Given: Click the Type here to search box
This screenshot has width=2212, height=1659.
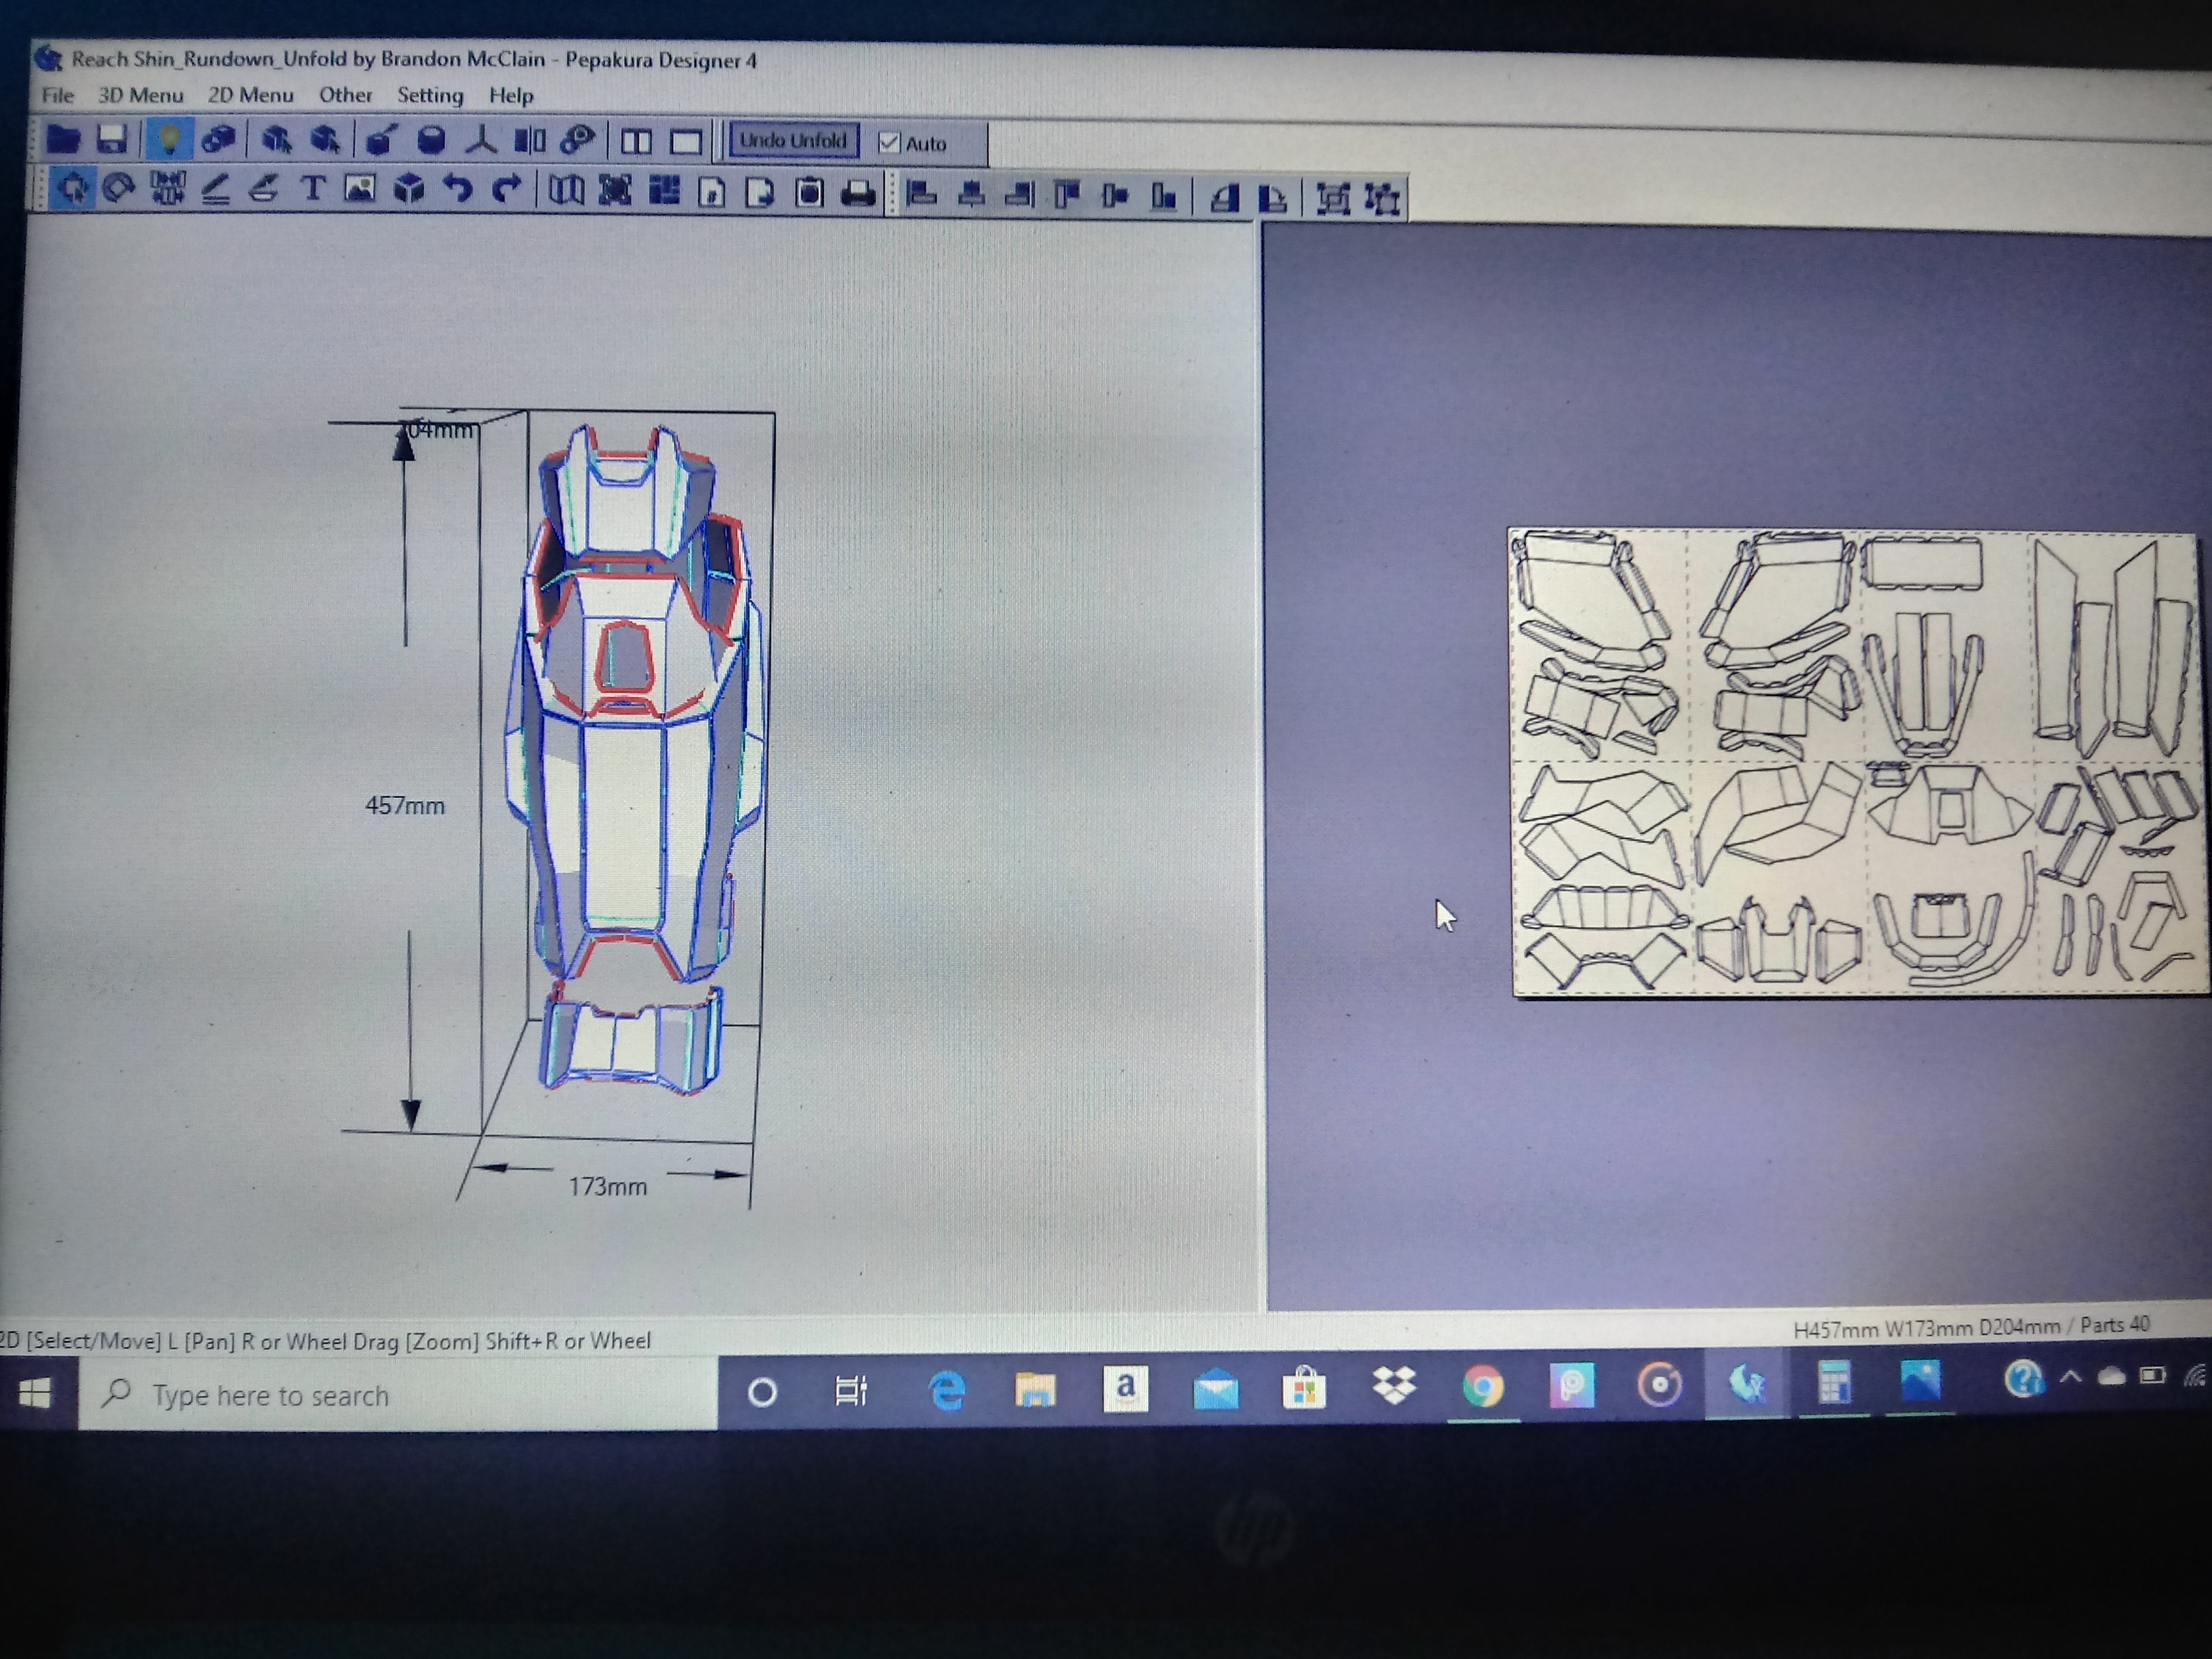Looking at the screenshot, I should point(398,1394).
